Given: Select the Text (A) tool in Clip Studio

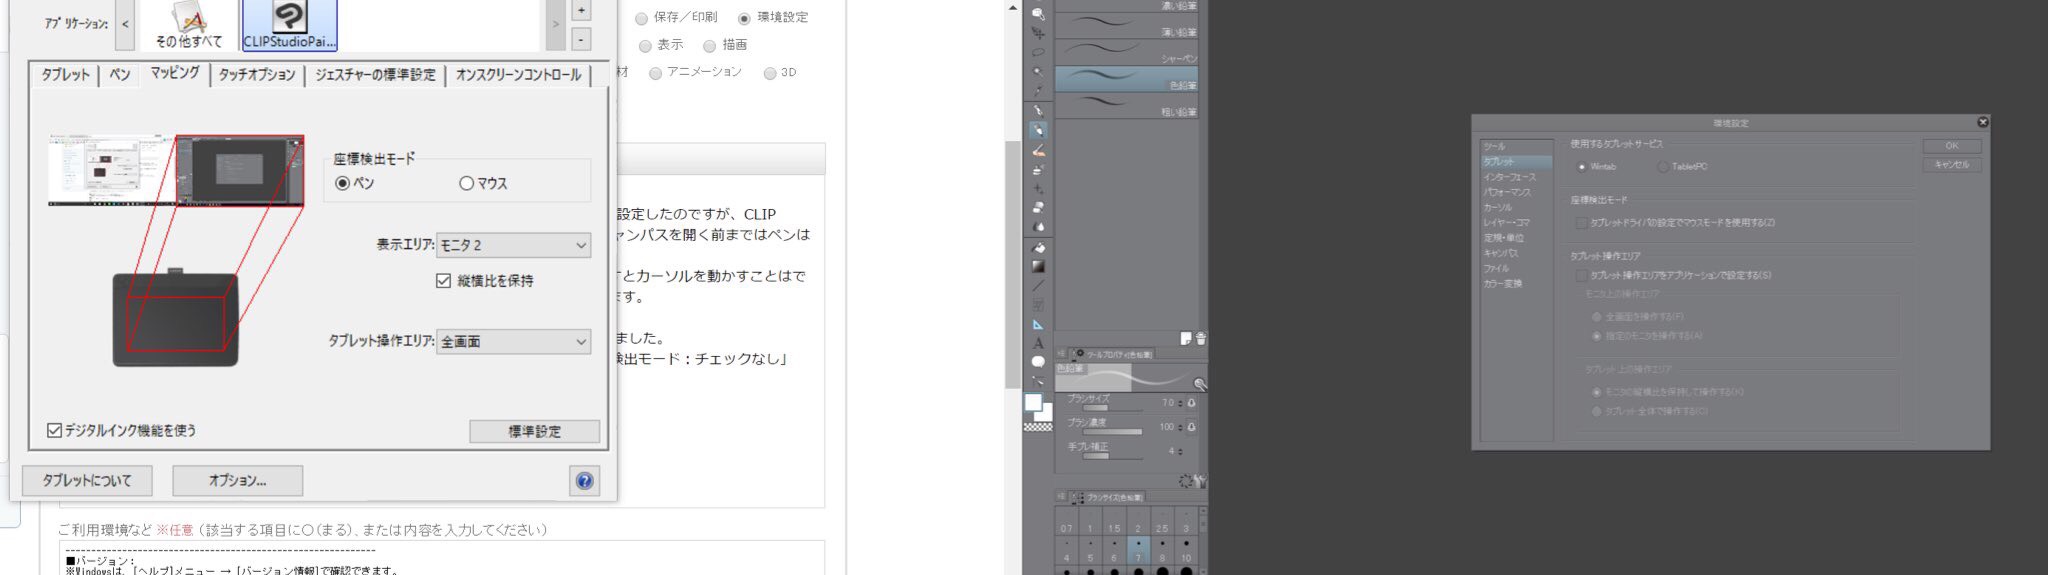Looking at the screenshot, I should coord(1038,343).
